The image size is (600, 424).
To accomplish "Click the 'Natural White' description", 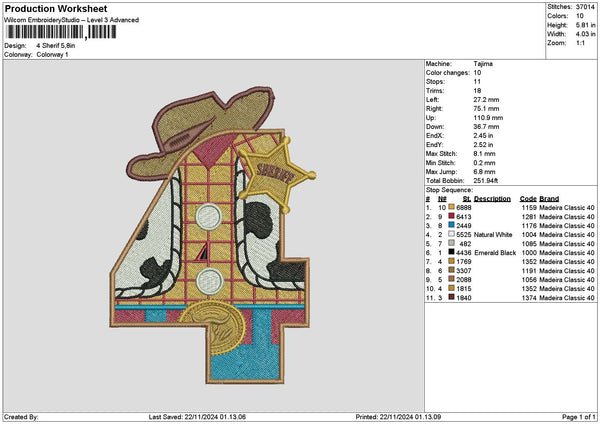I will point(493,235).
